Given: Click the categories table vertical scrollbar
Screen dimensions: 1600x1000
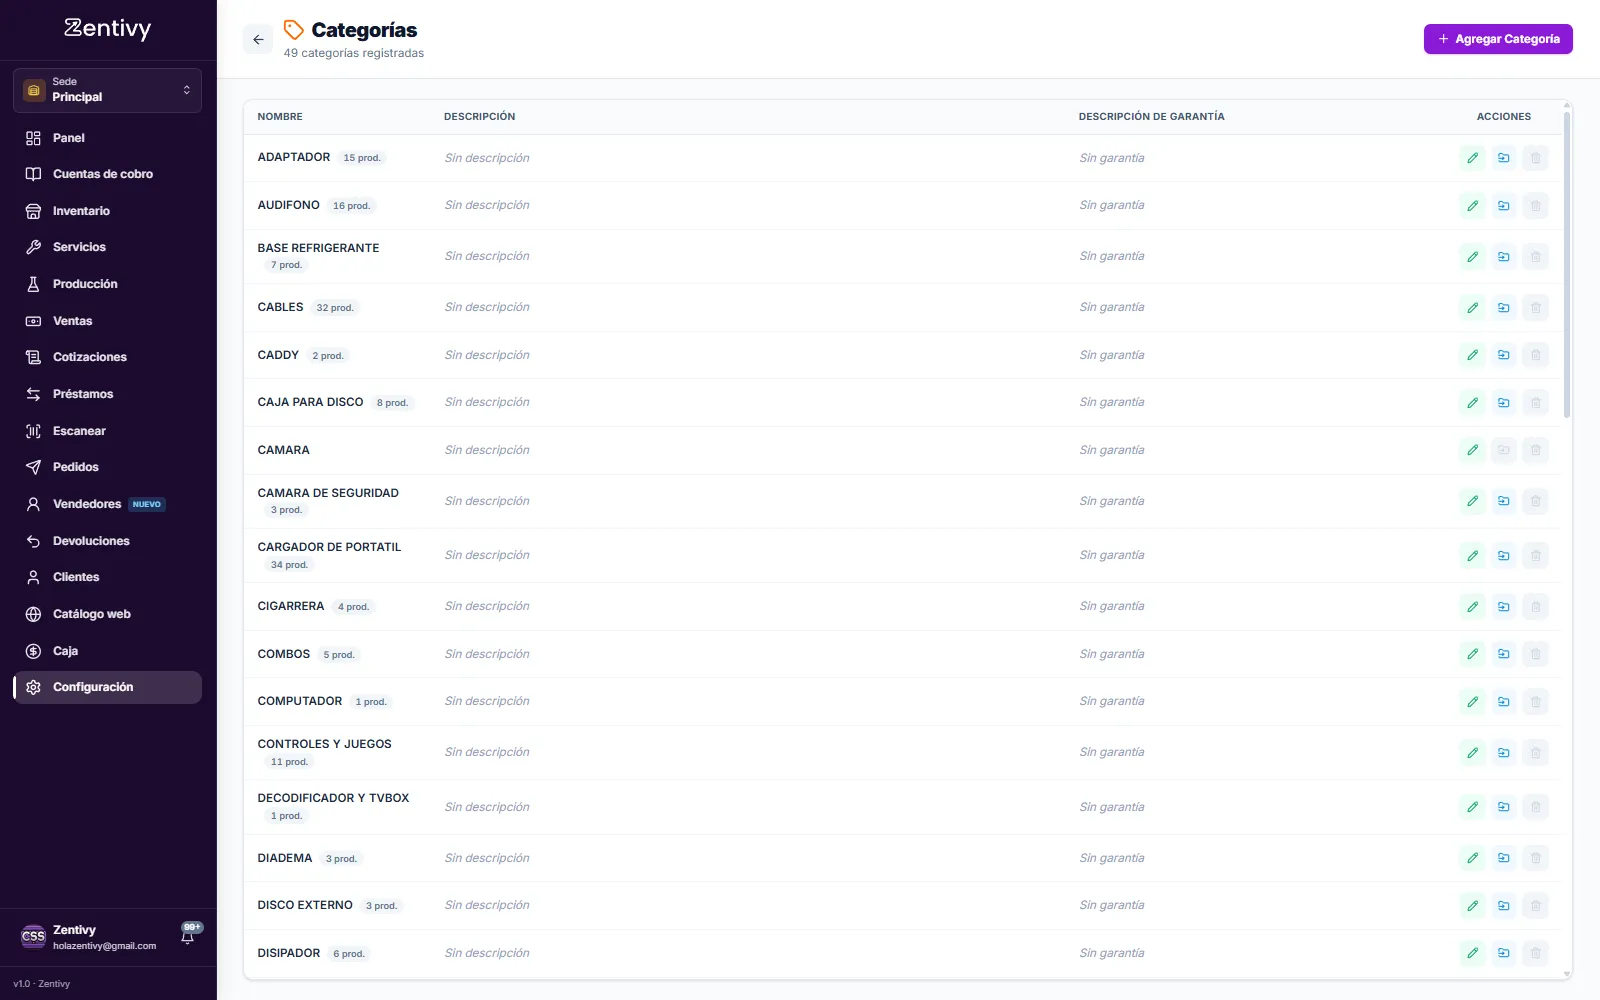Looking at the screenshot, I should point(1567,265).
